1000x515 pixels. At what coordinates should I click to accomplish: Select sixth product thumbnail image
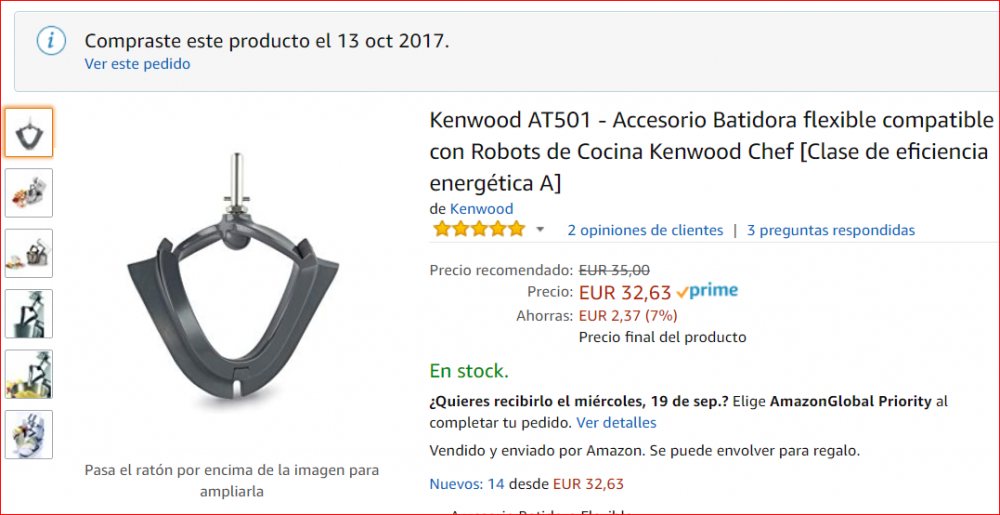pos(29,435)
